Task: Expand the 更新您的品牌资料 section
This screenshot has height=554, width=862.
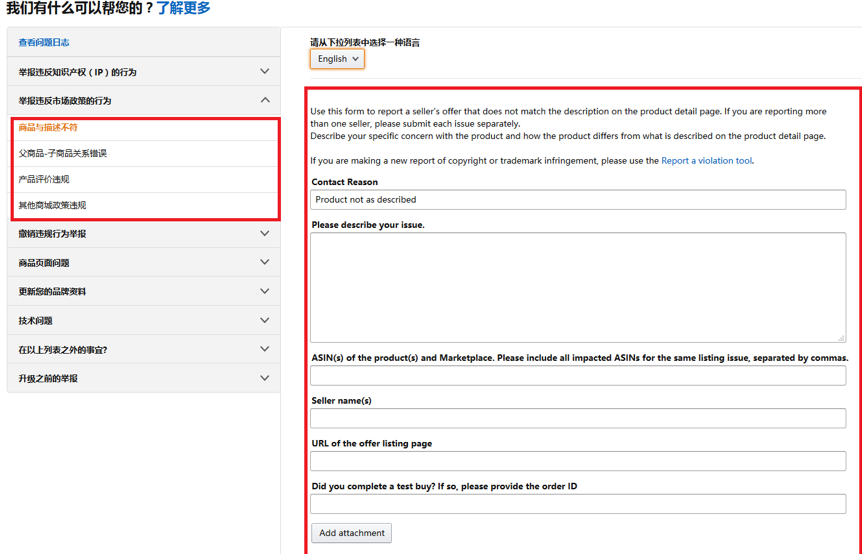Action: pyautogui.click(x=143, y=292)
